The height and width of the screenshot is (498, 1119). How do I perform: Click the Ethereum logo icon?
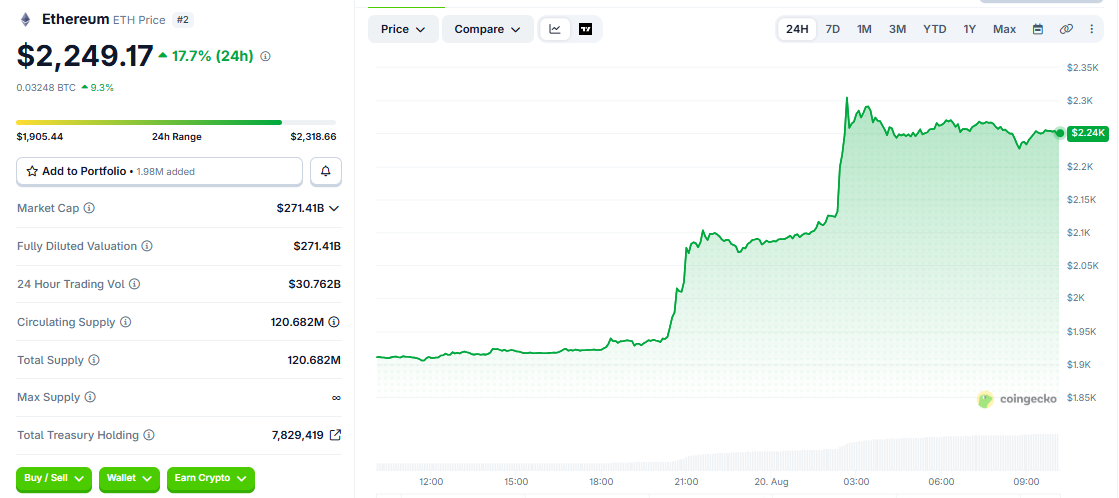tap(26, 19)
